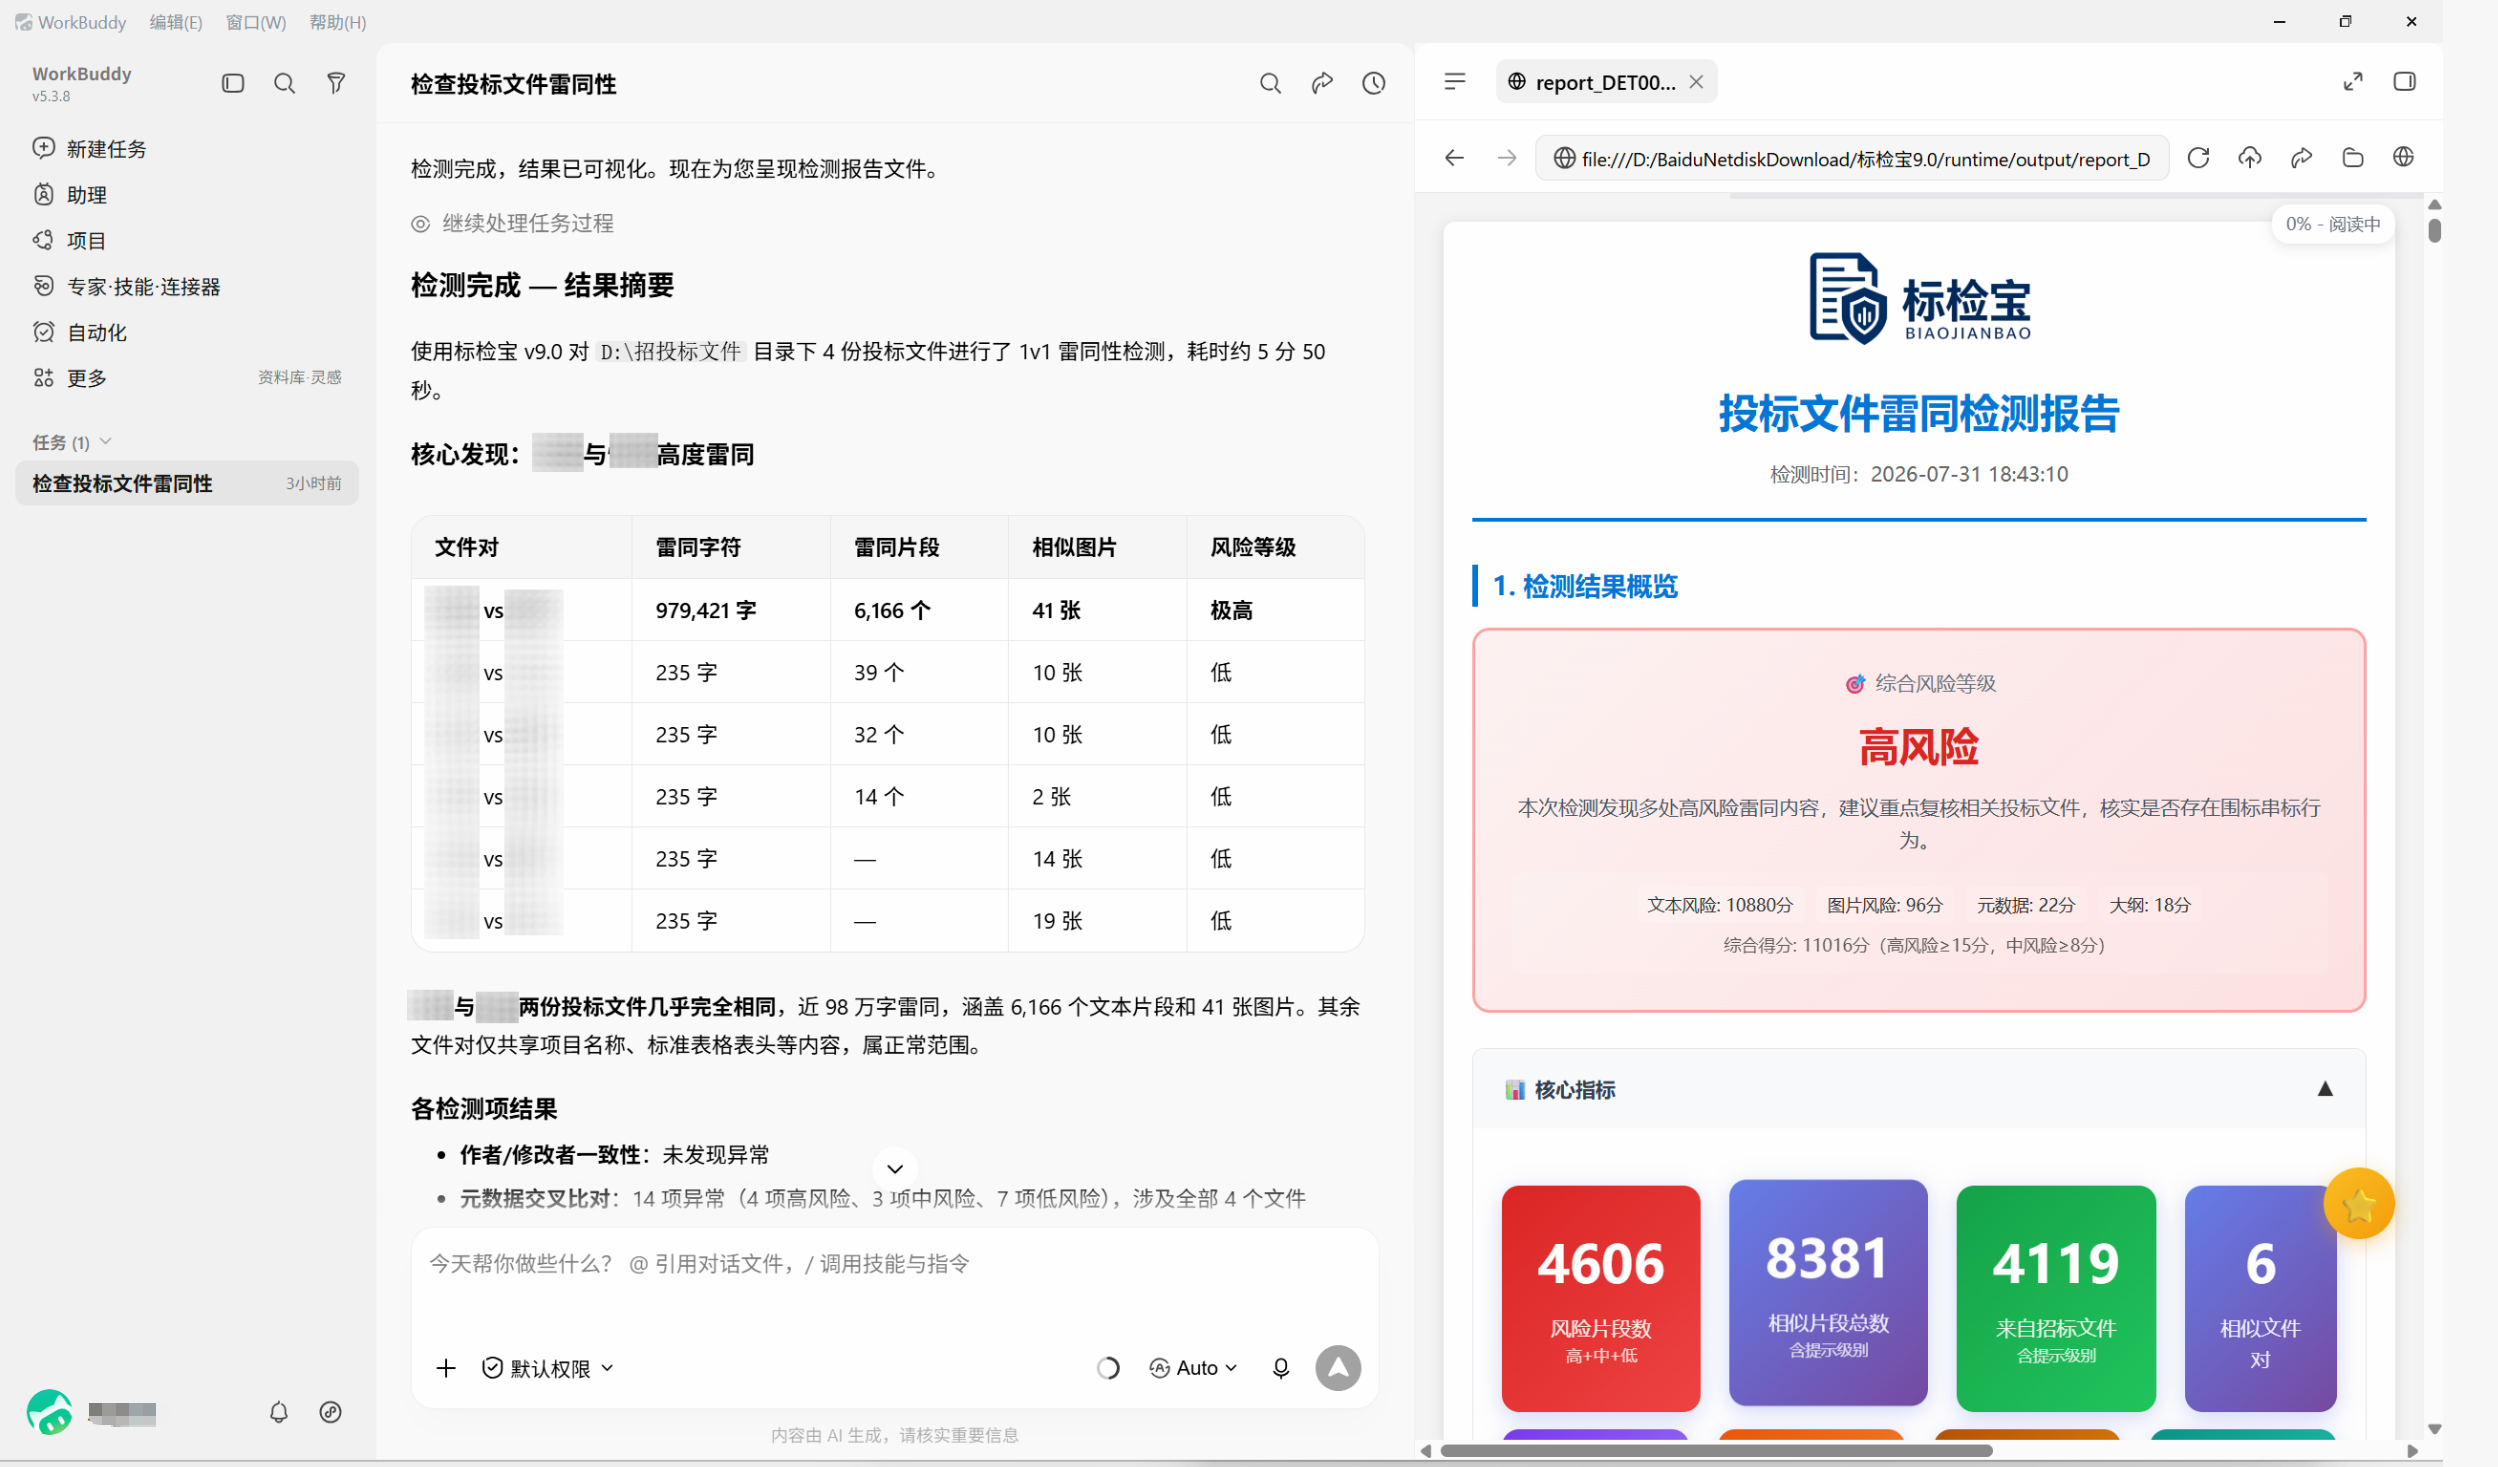Viewport: 2498px width, 1467px height.
Task: Toggle the sidebar panel icon
Action: click(x=233, y=83)
